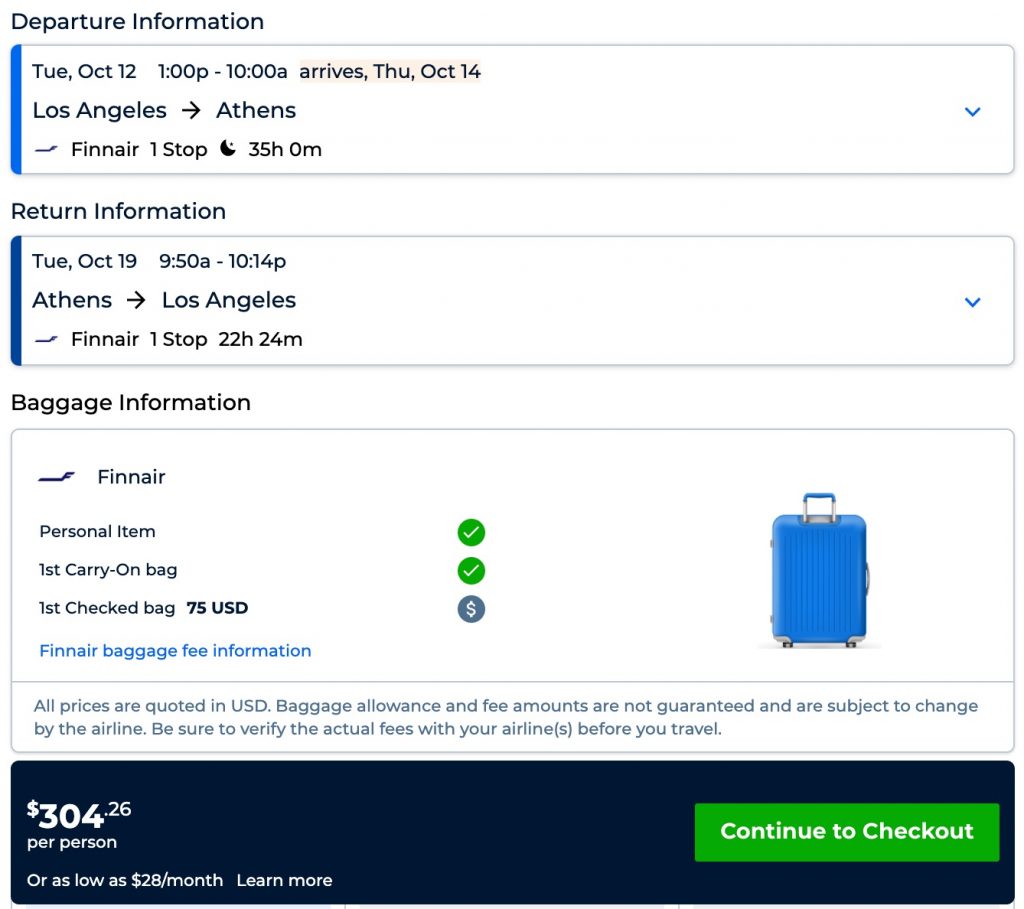Viewport: 1024px width, 909px height.
Task: Click the dollar fee icon for 1st Checked bag
Action: tap(471, 609)
